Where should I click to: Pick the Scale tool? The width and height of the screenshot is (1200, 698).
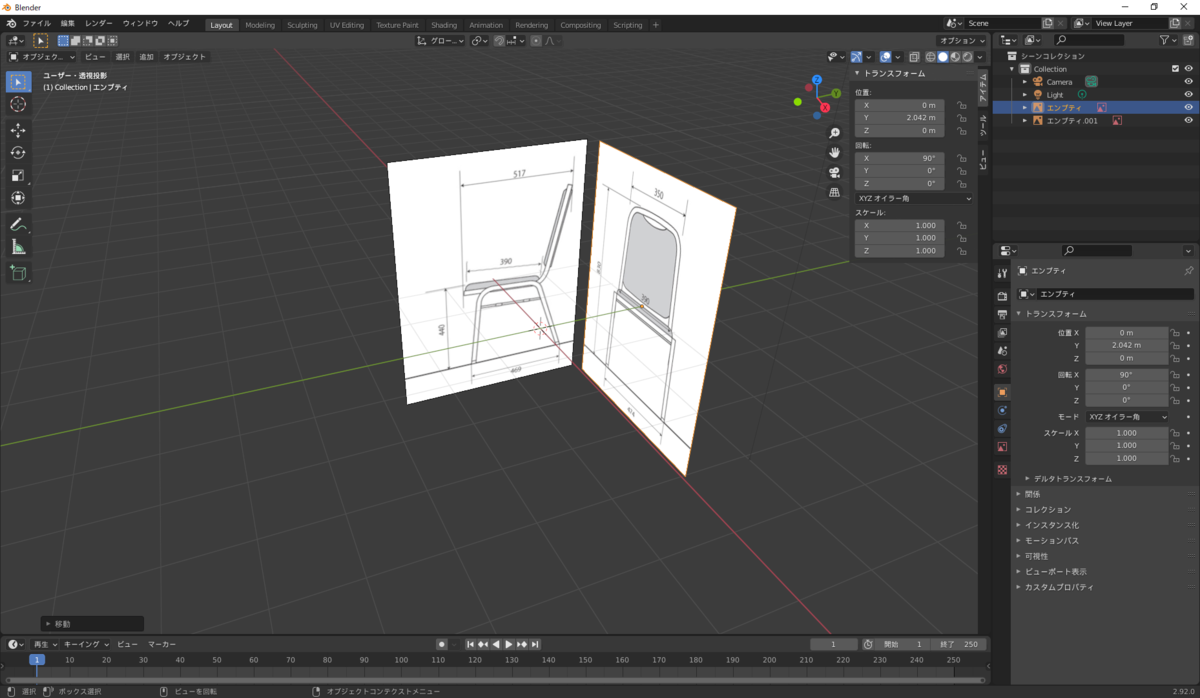point(18,175)
